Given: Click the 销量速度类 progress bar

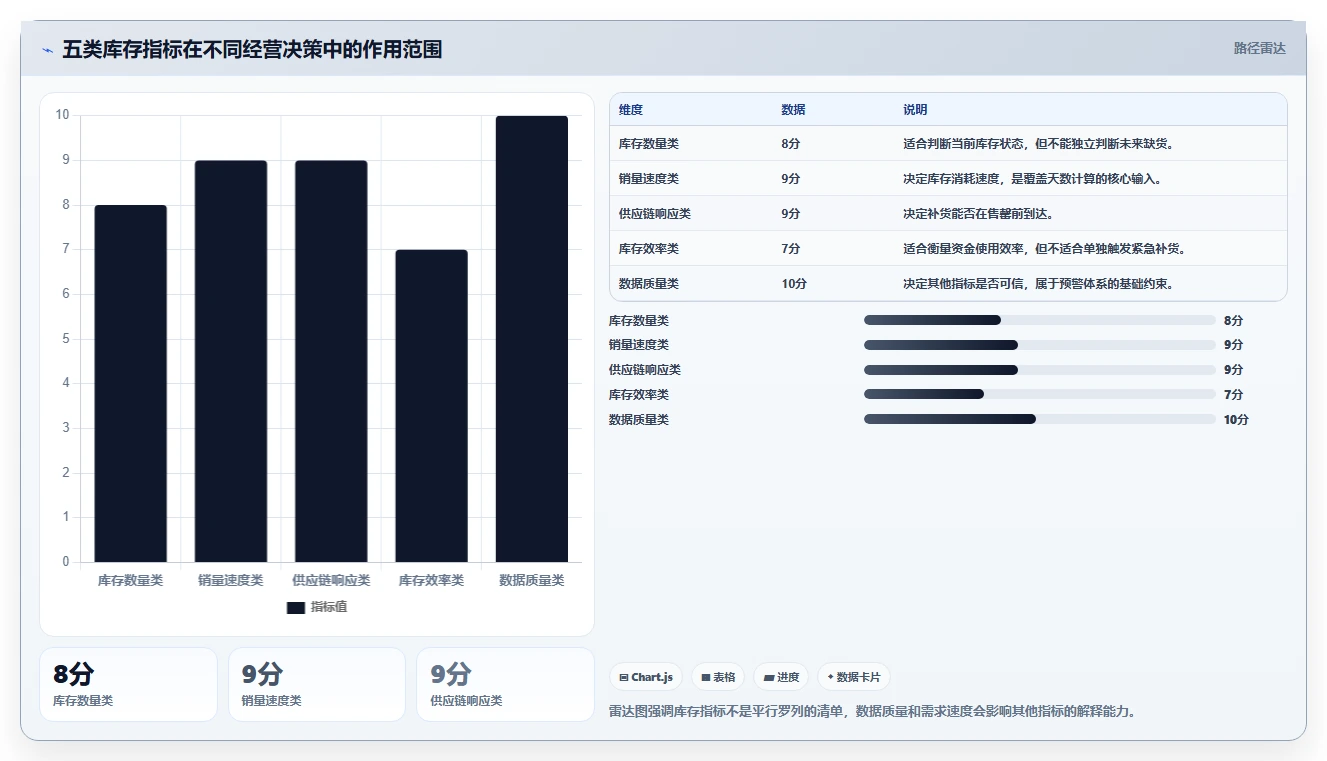Looking at the screenshot, I should [1040, 344].
